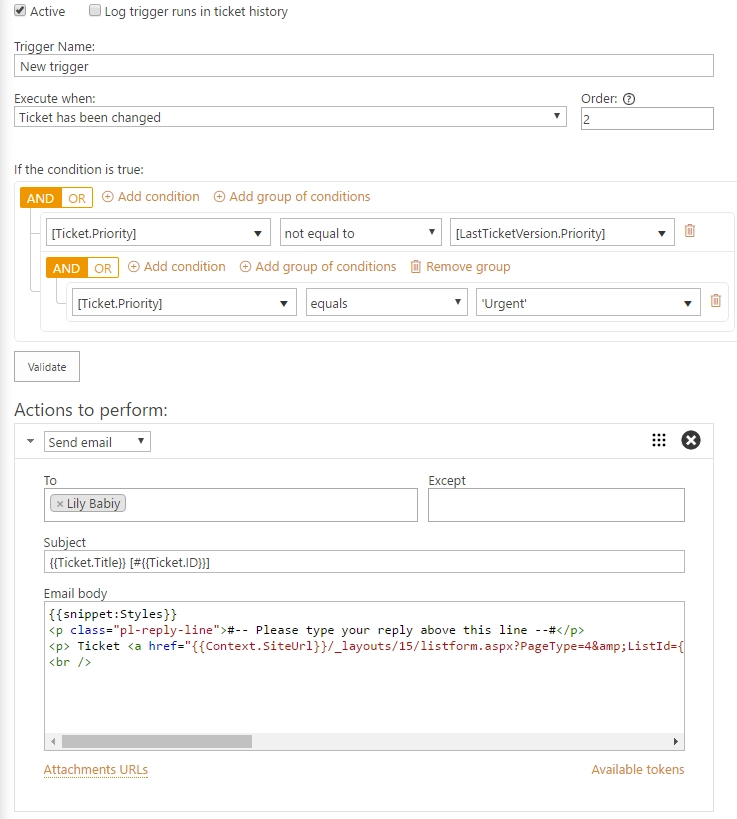Click the Validate button
This screenshot has width=737, height=819.
point(47,367)
